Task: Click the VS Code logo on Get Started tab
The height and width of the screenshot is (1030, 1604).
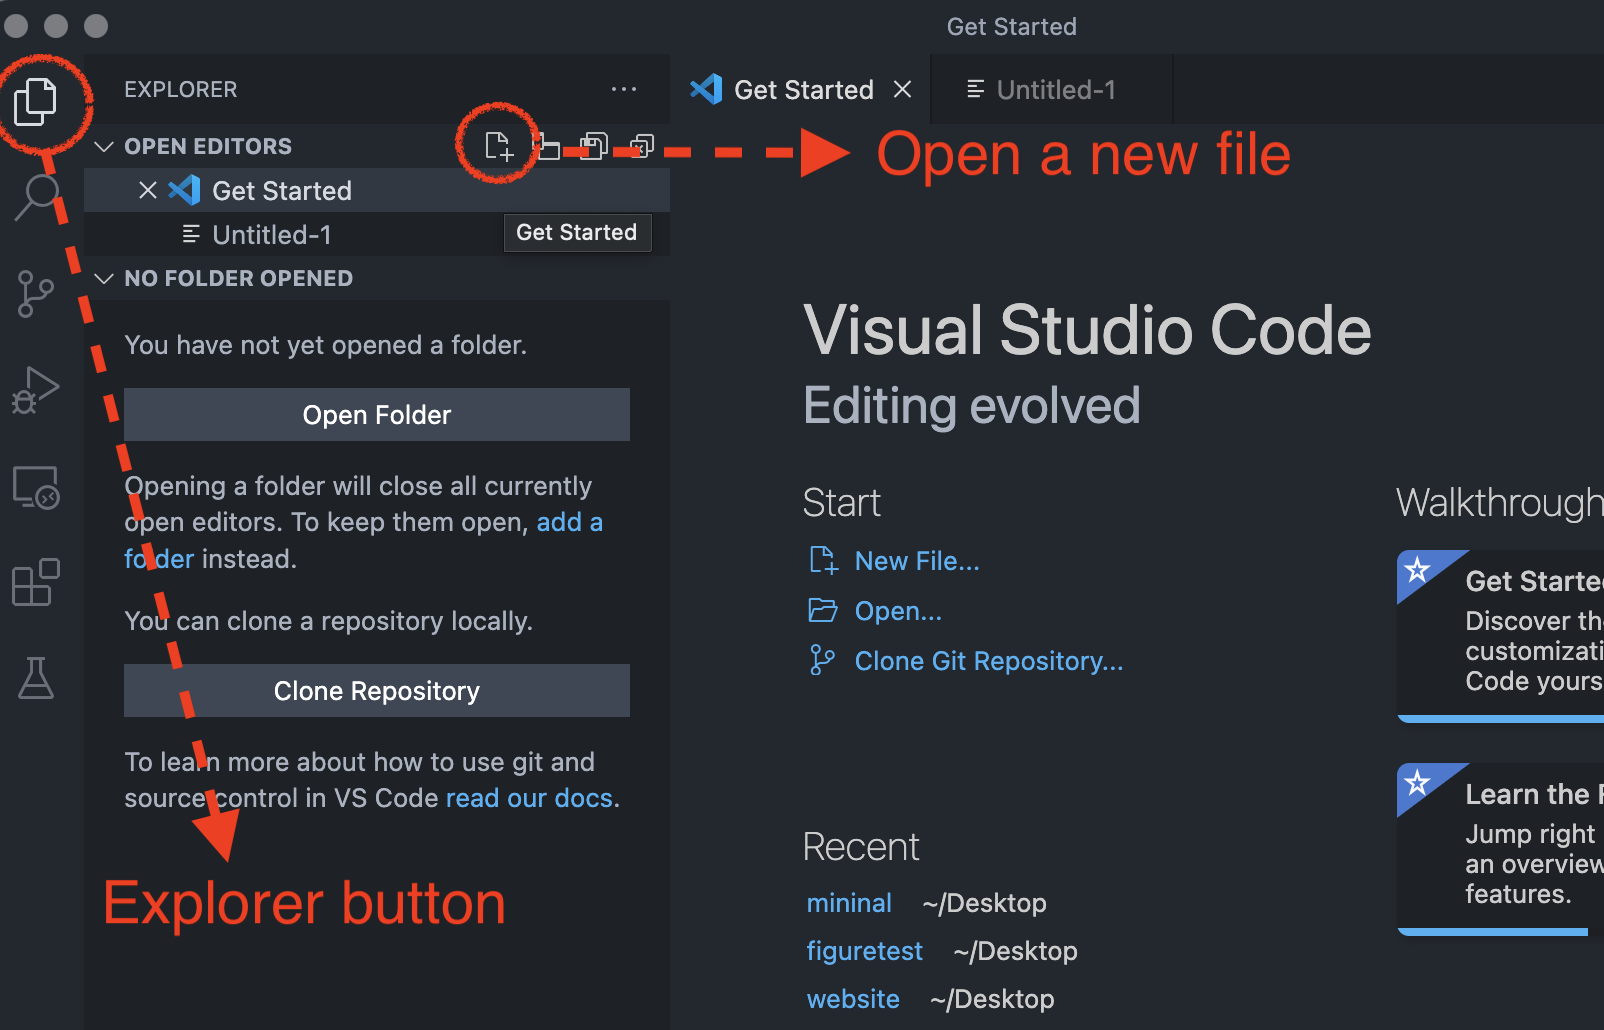Action: (x=706, y=90)
